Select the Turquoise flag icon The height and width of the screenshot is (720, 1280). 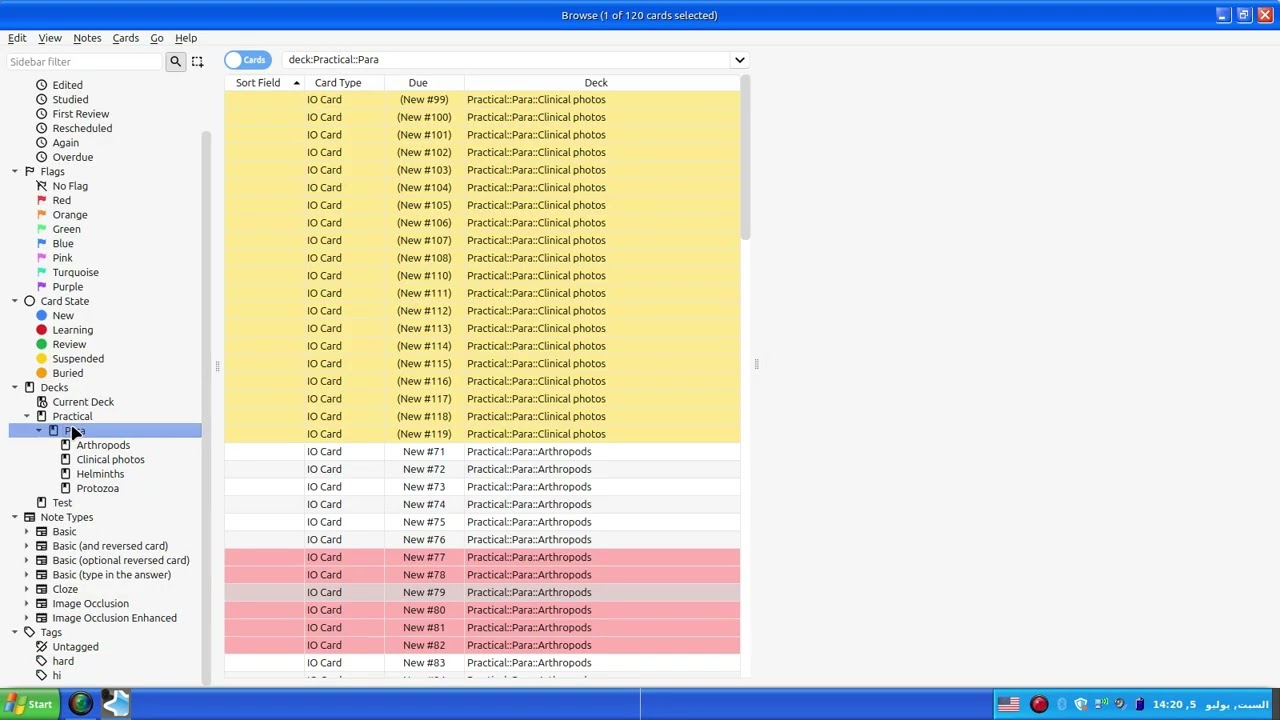pyautogui.click(x=41, y=273)
